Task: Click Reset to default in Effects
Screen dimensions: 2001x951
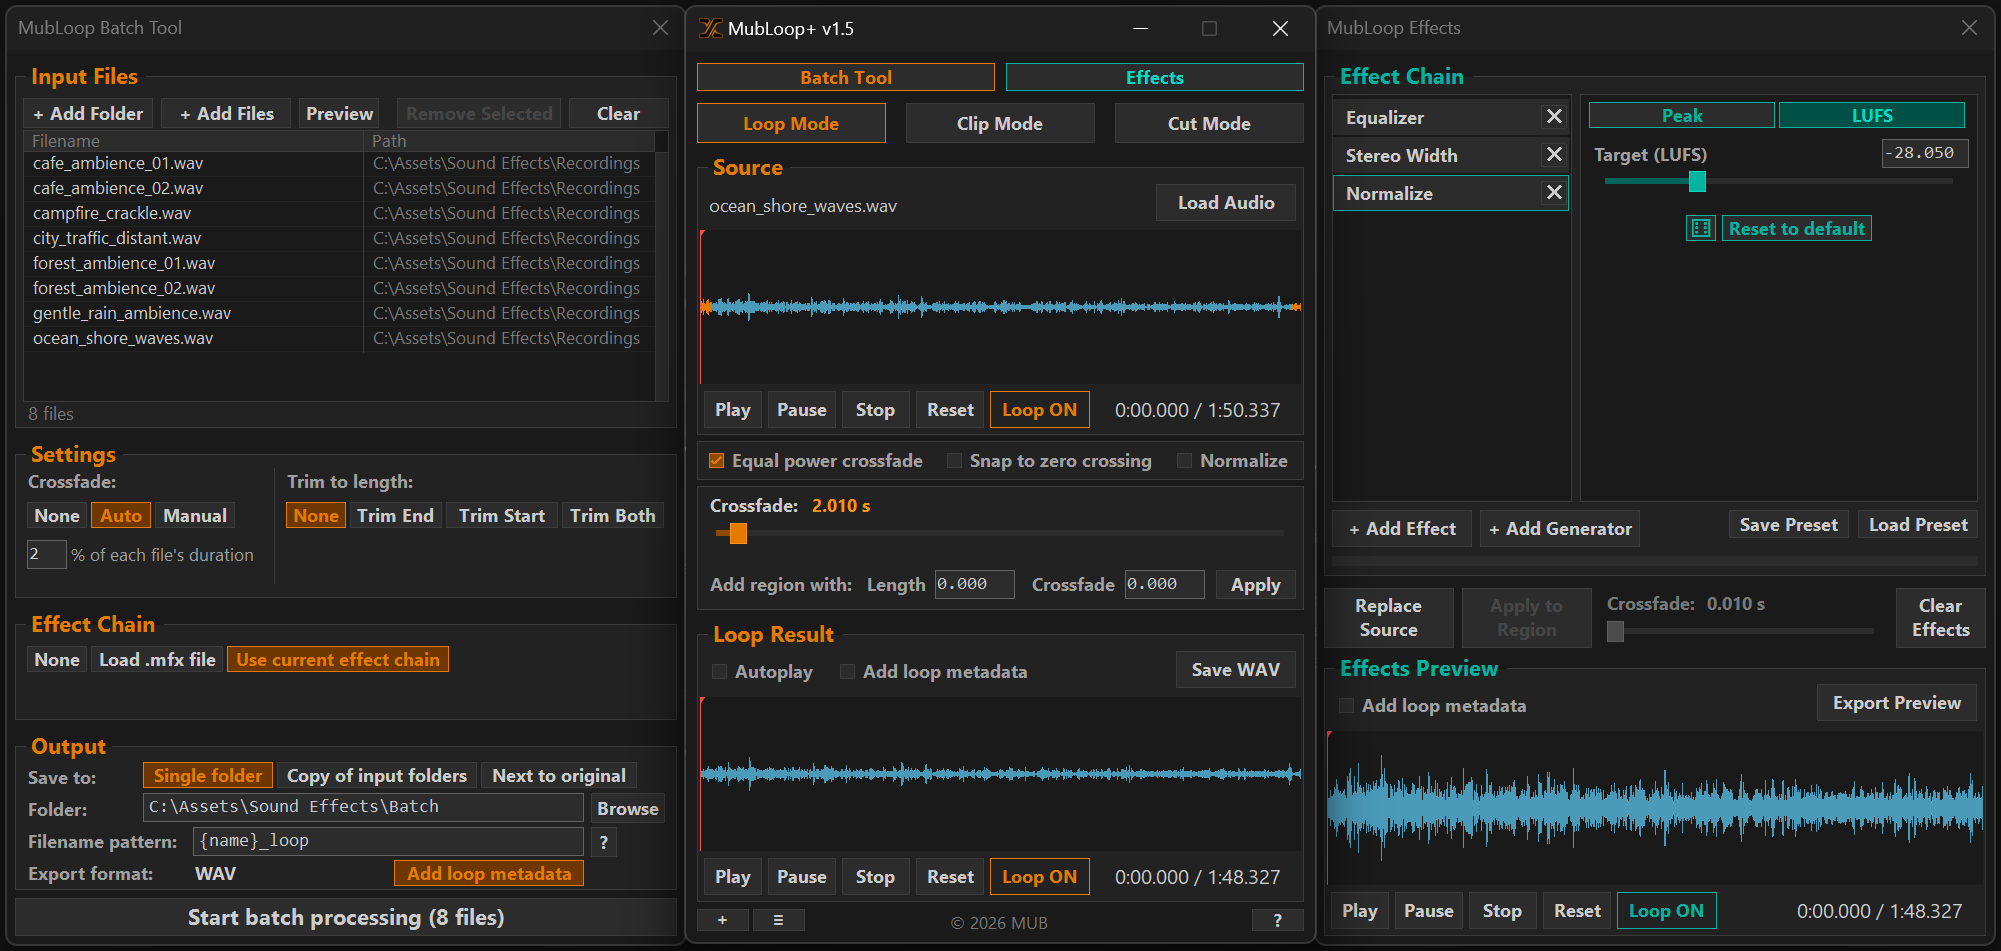Action: point(1796,228)
